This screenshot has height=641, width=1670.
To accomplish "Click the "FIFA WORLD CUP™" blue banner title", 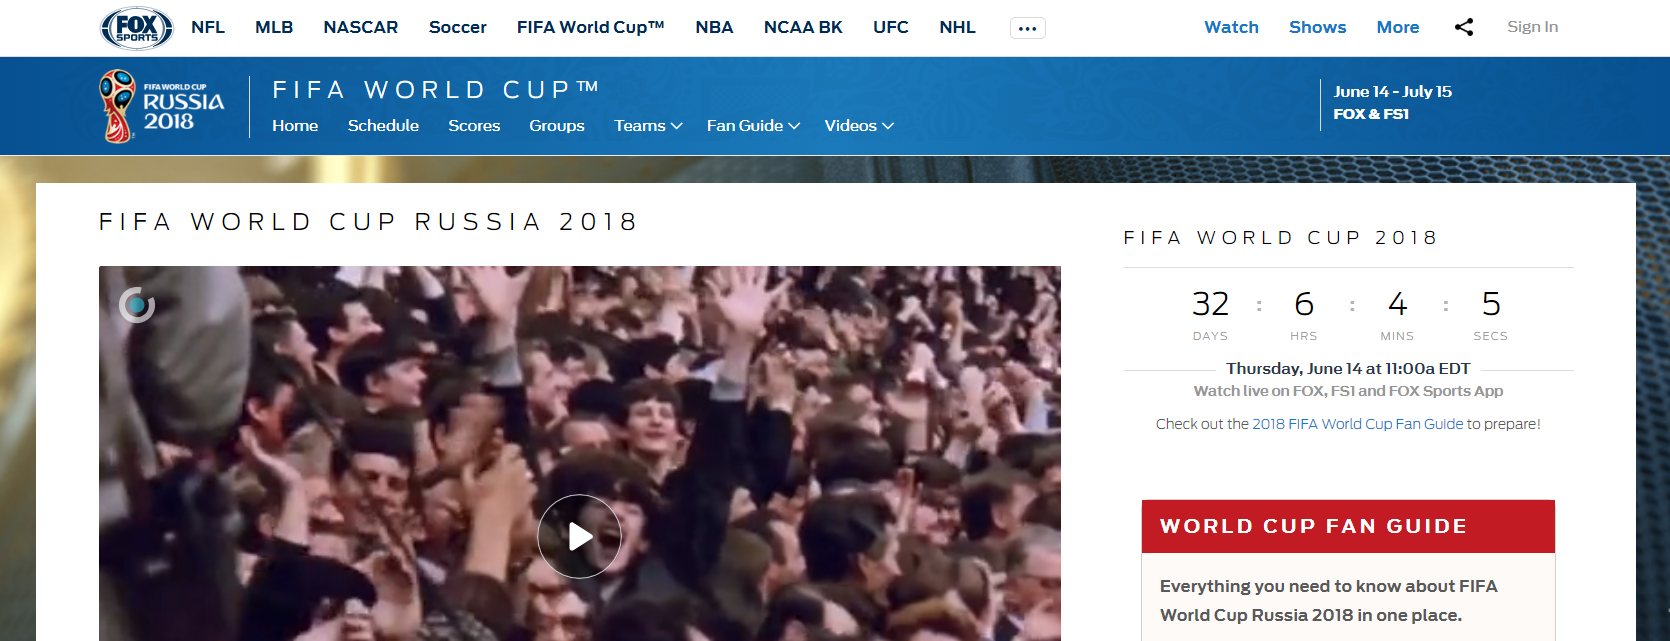I will click(435, 90).
